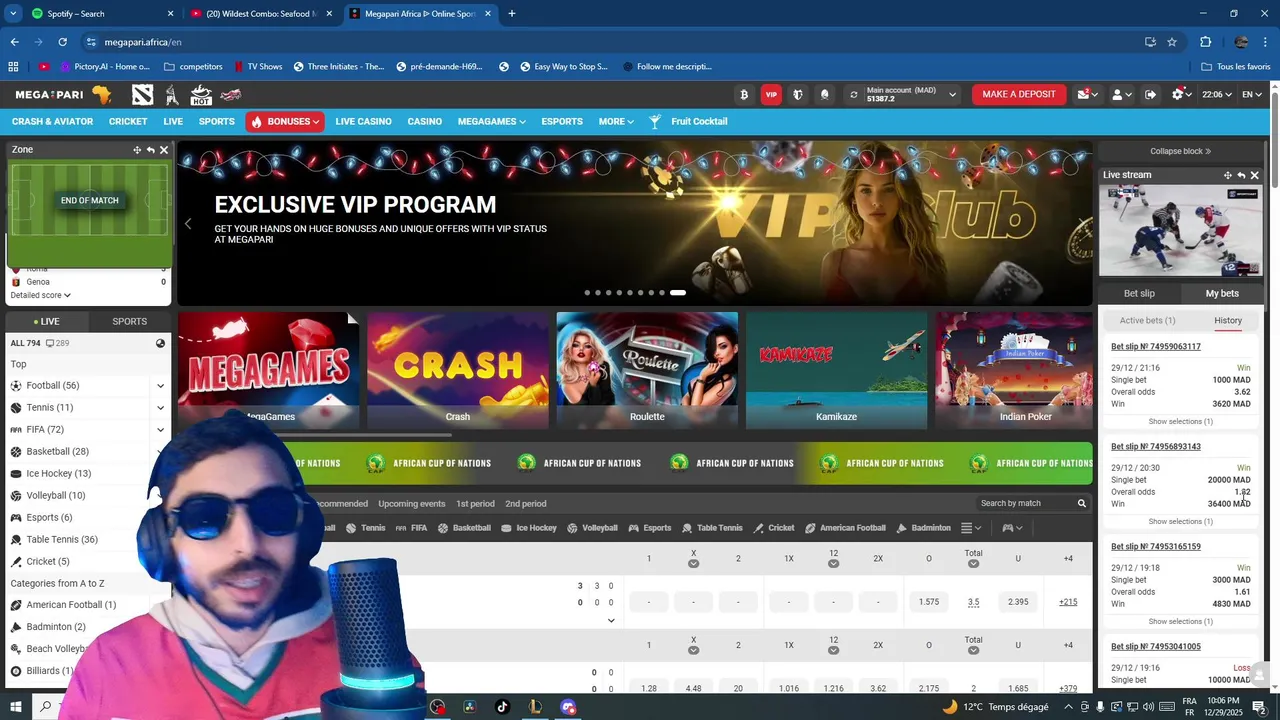Viewport: 1280px width, 720px height.
Task: Open the Fruit Cocktail game link
Action: [x=688, y=121]
